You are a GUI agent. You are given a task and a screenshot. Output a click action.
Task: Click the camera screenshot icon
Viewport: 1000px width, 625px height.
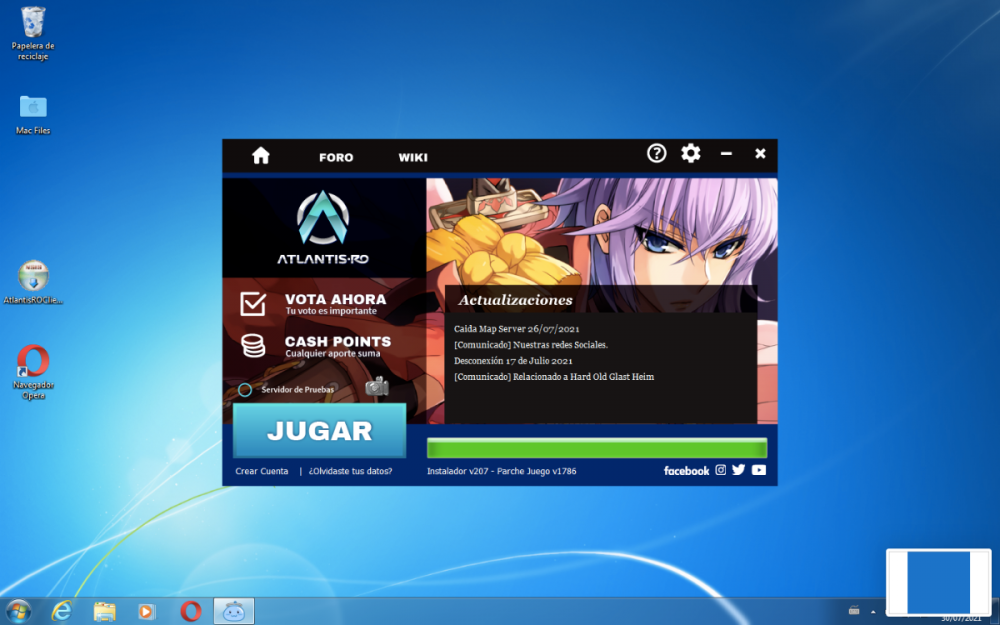377,385
